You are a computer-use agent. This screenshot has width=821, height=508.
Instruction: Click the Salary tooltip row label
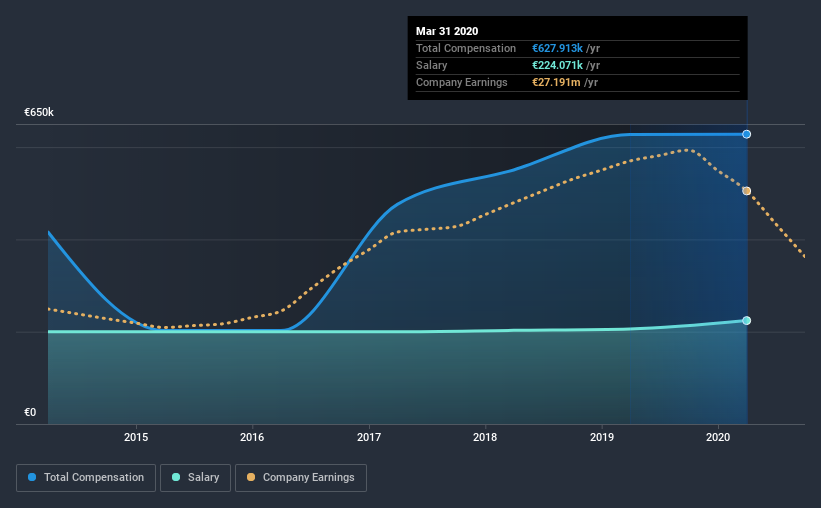point(431,65)
